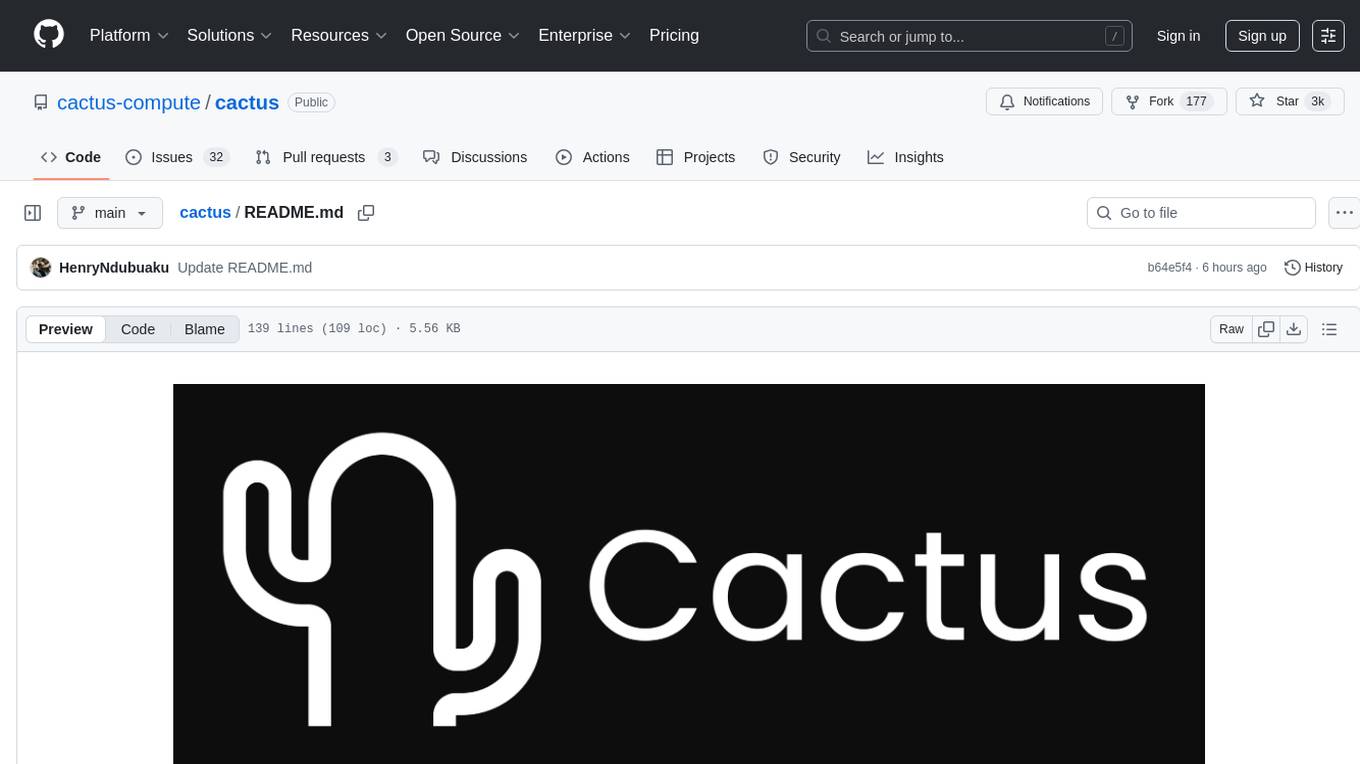The image size is (1360, 764).
Task: Open the fork count 177
Action: (x=1196, y=102)
